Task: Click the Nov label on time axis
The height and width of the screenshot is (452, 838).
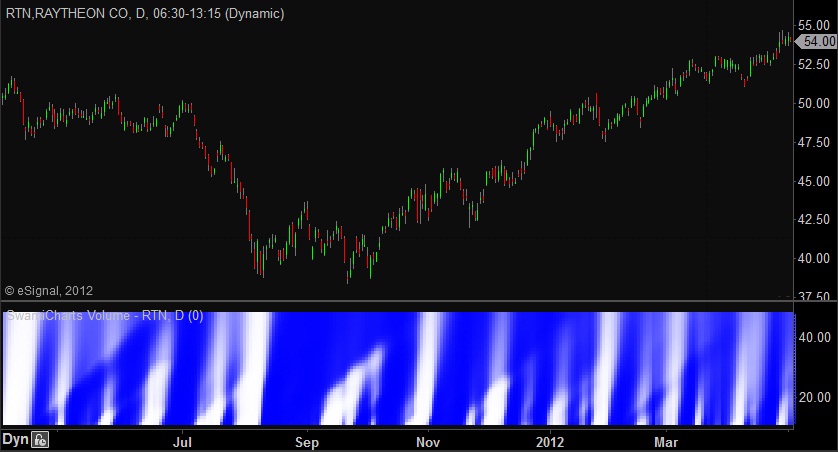Action: coord(428,442)
